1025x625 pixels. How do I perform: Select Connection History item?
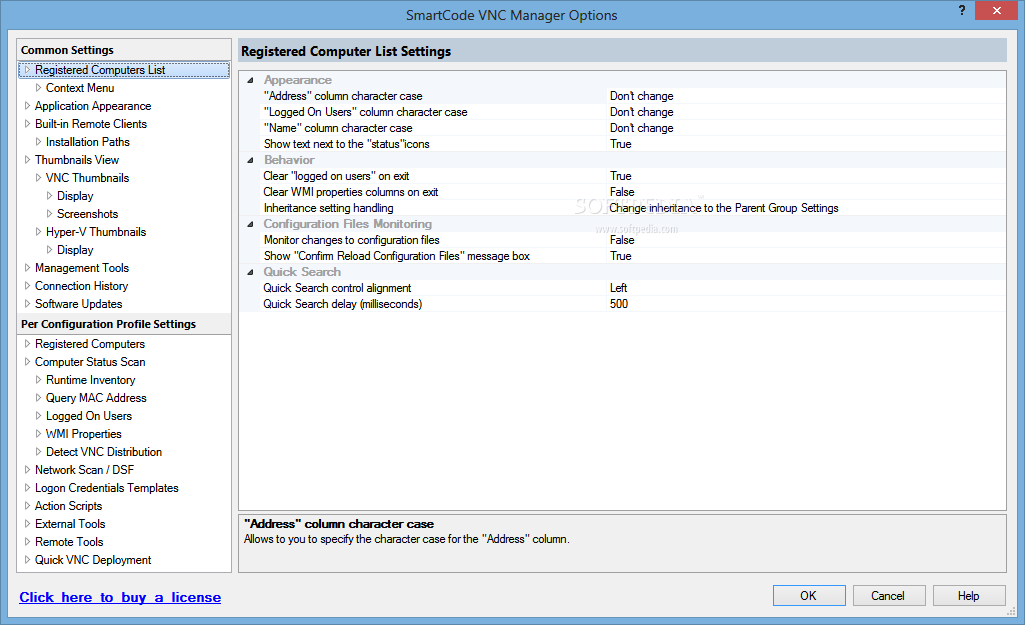click(82, 286)
